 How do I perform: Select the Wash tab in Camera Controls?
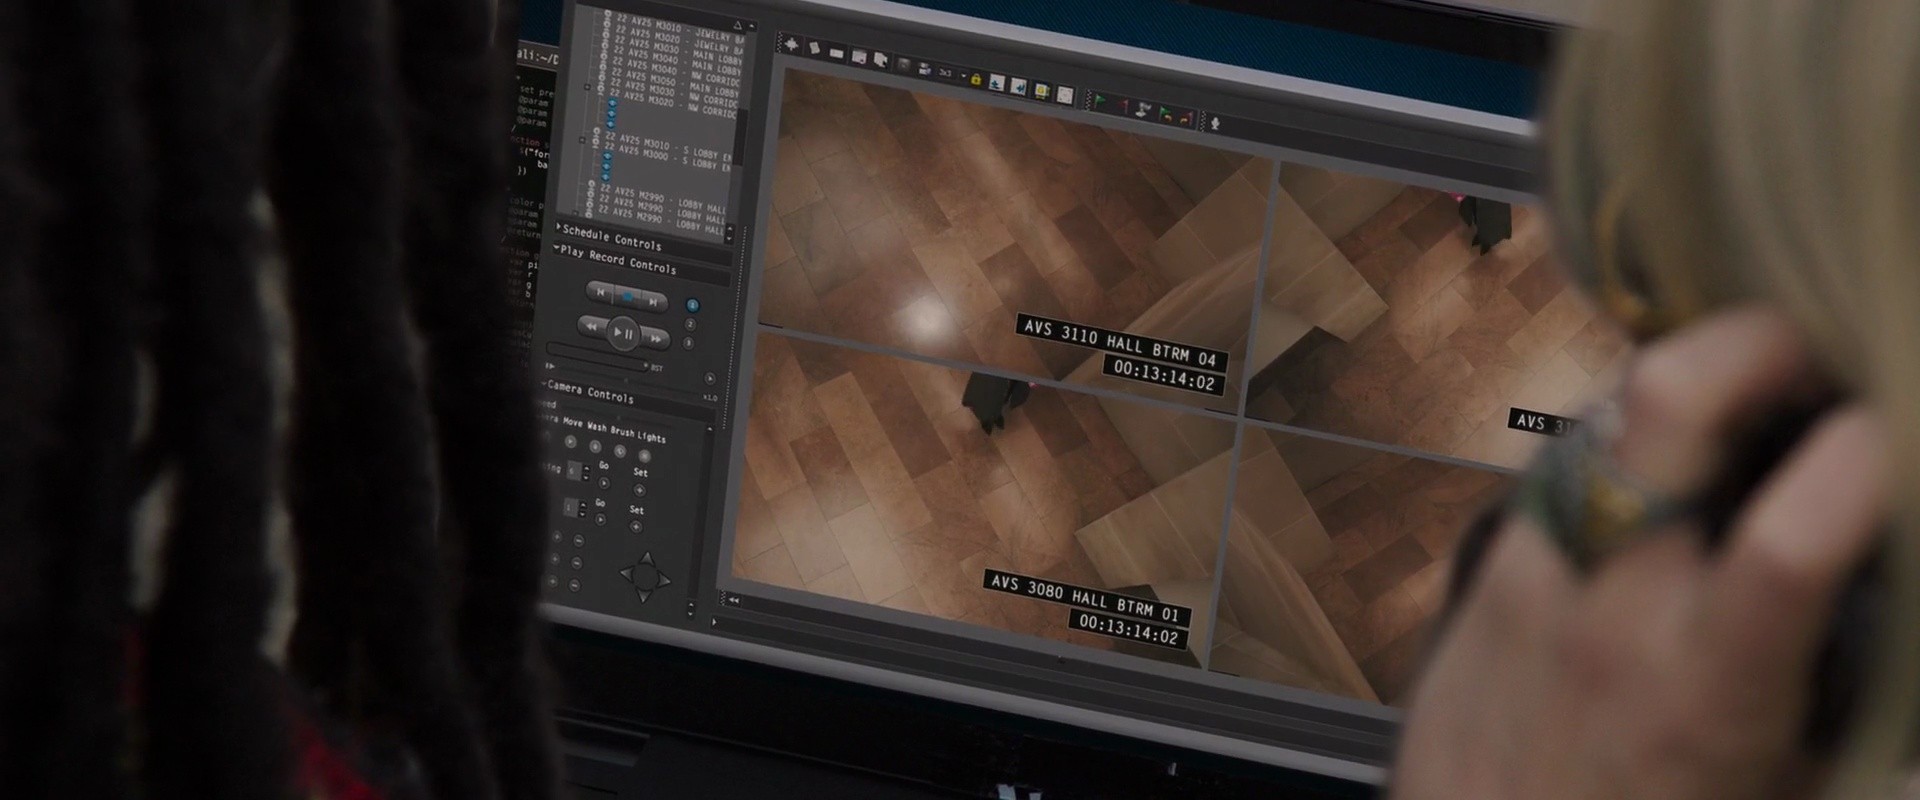597,428
